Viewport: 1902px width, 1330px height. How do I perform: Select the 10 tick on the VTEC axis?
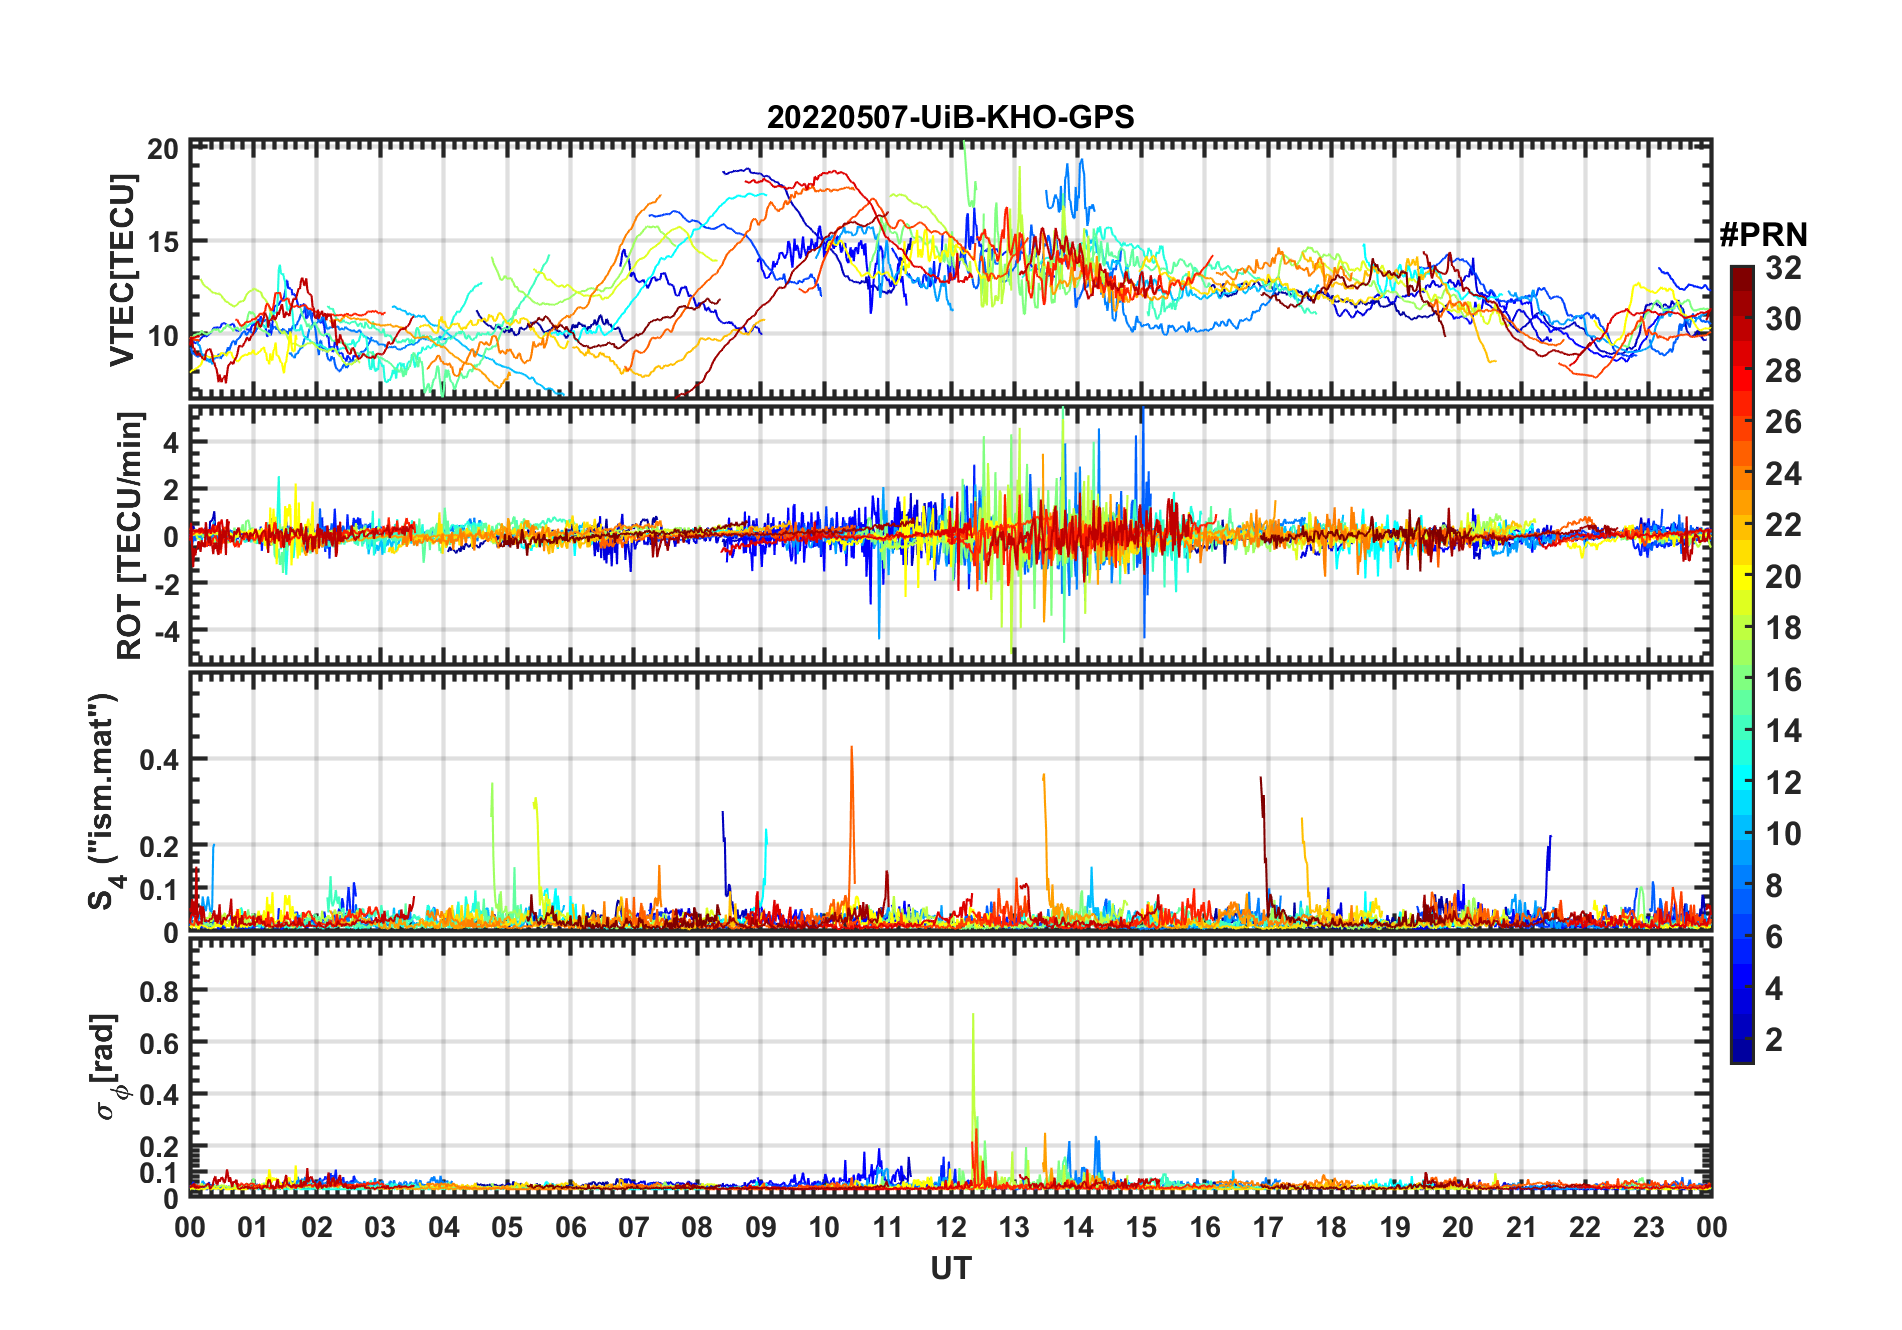point(162,336)
